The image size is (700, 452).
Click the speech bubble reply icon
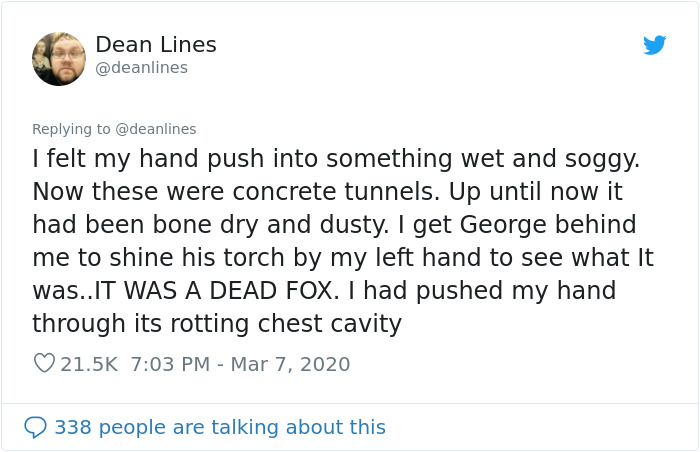tap(35, 427)
